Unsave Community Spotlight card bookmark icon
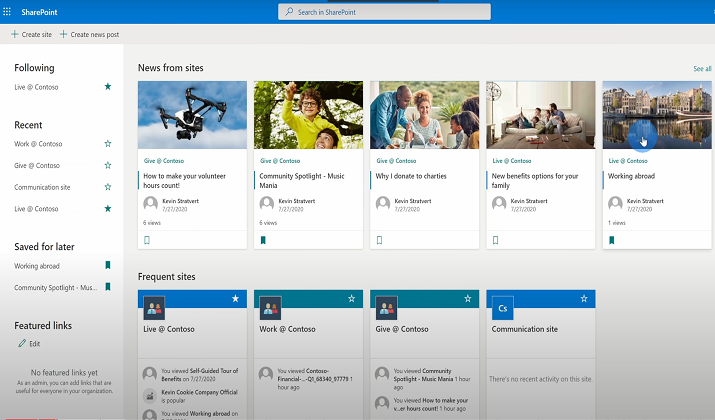 pos(263,240)
